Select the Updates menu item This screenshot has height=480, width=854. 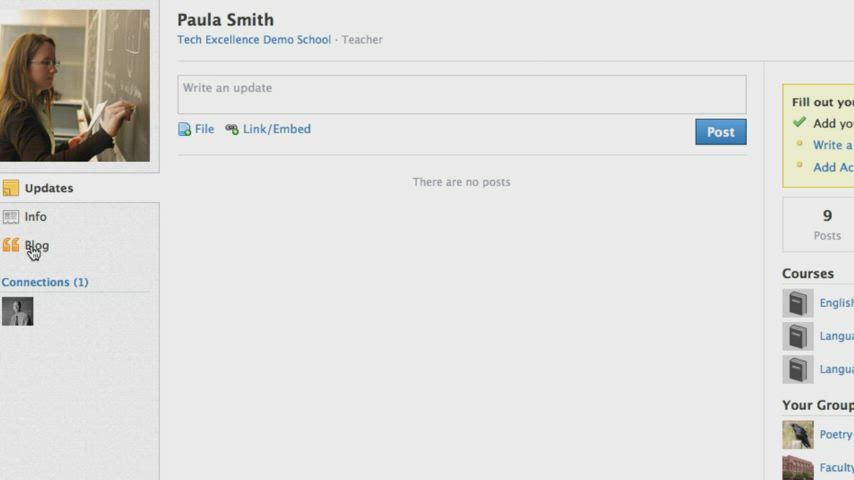[x=49, y=188]
